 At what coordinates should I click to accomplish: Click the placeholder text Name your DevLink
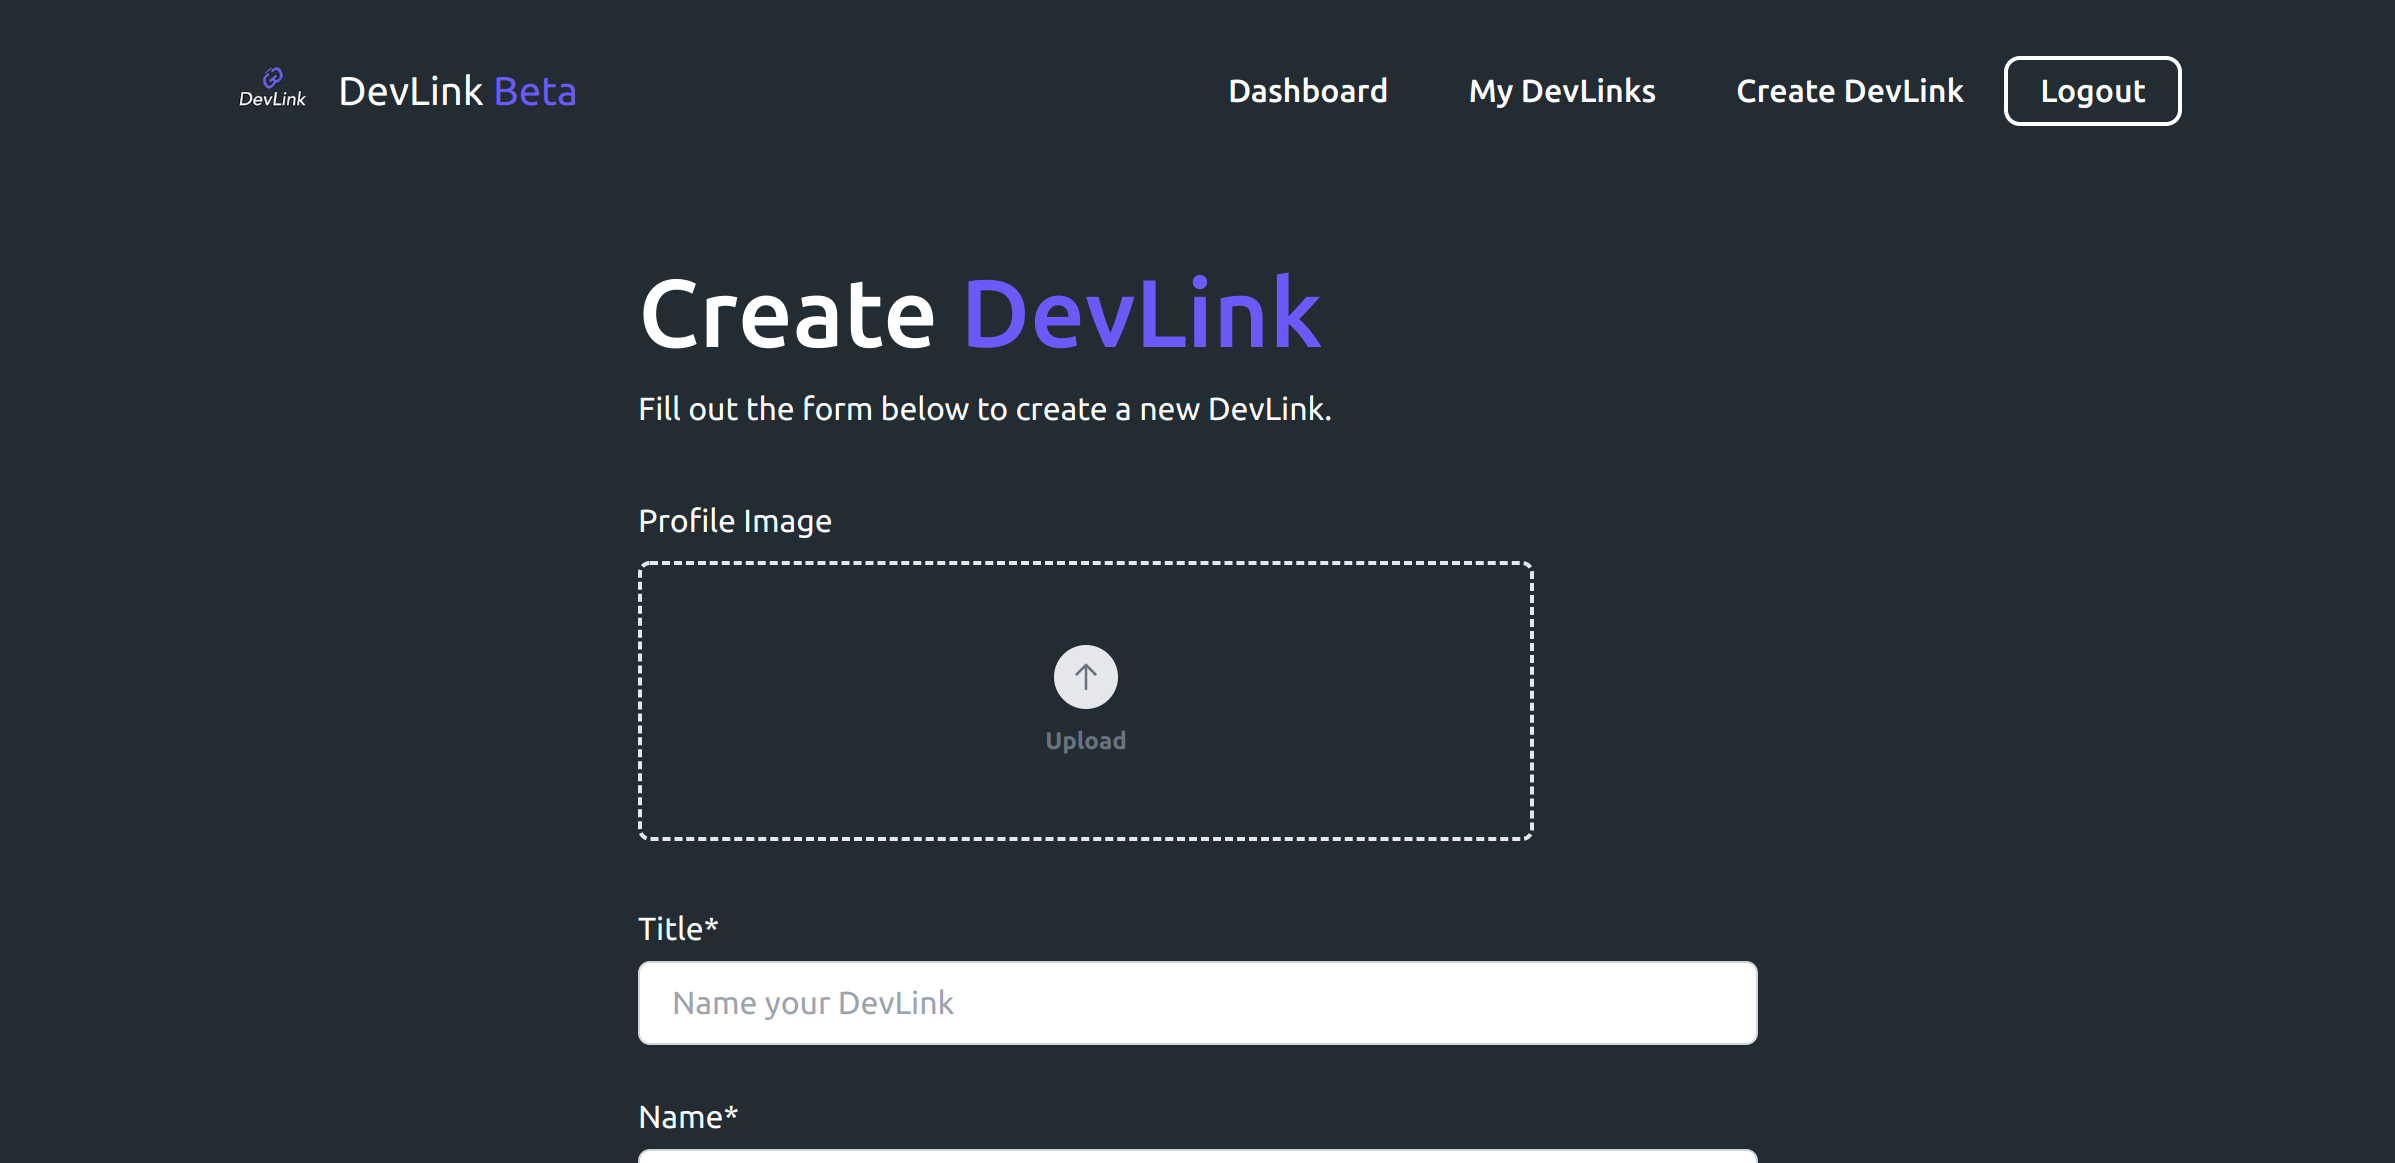(813, 1002)
